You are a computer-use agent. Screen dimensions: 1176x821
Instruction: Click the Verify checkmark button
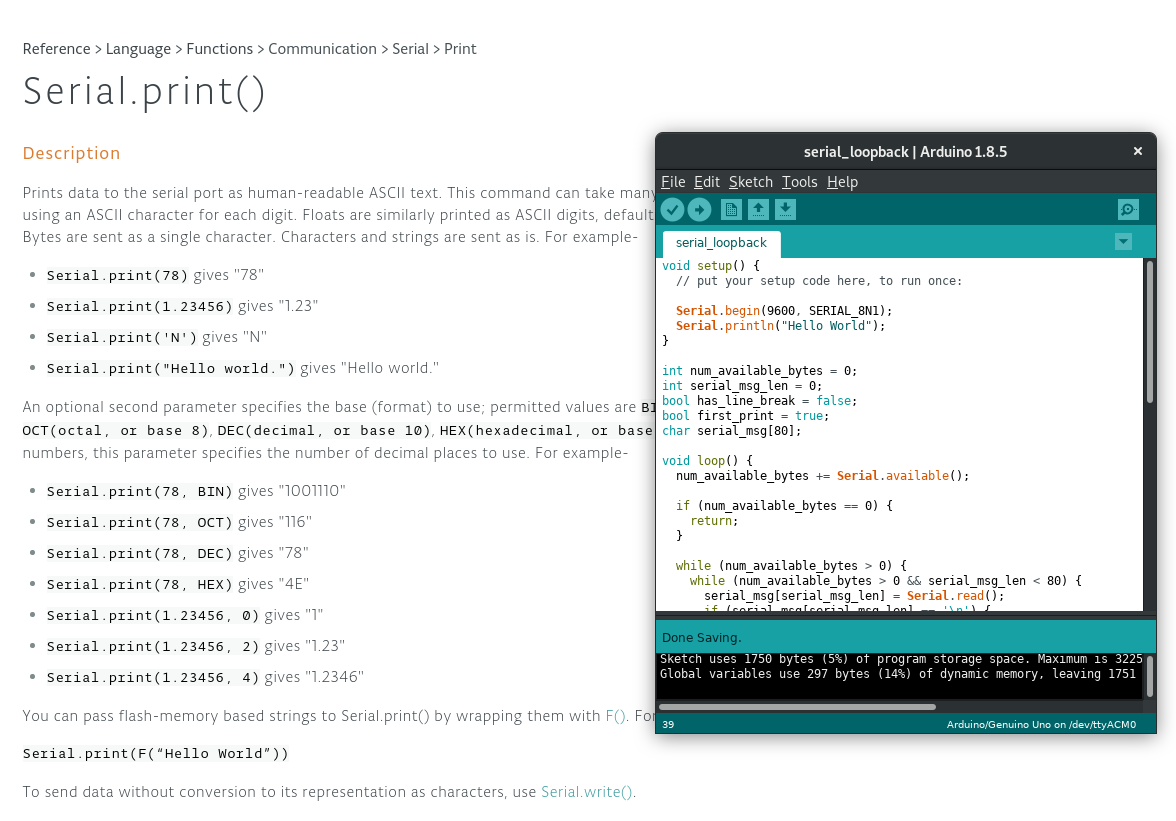[x=672, y=210]
